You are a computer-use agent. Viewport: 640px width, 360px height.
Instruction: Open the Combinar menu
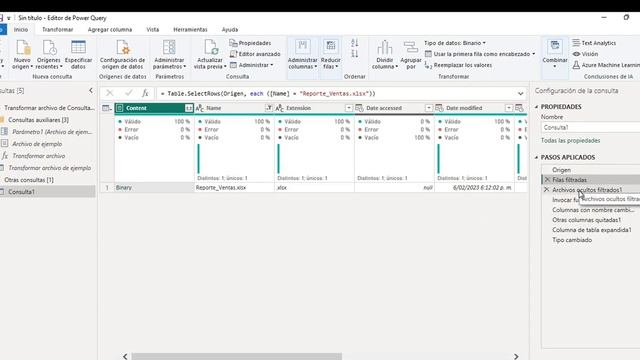click(x=555, y=54)
